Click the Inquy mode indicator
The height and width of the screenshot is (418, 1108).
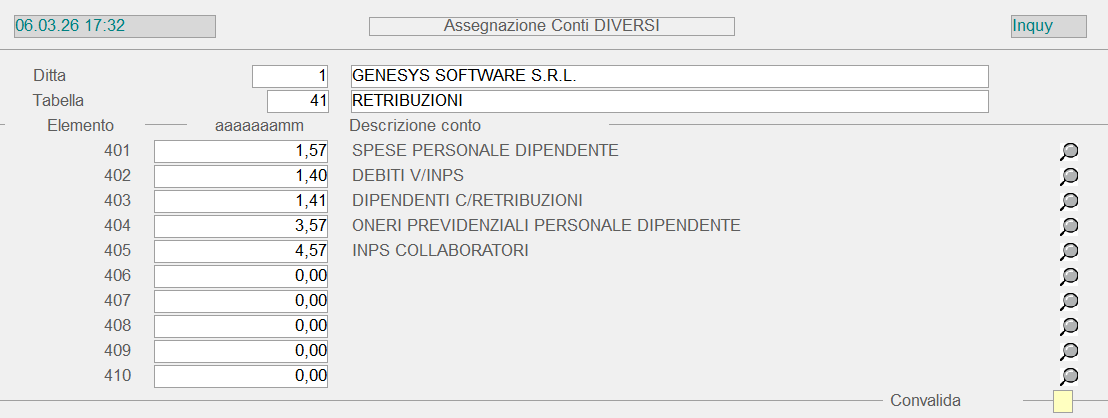(1048, 26)
